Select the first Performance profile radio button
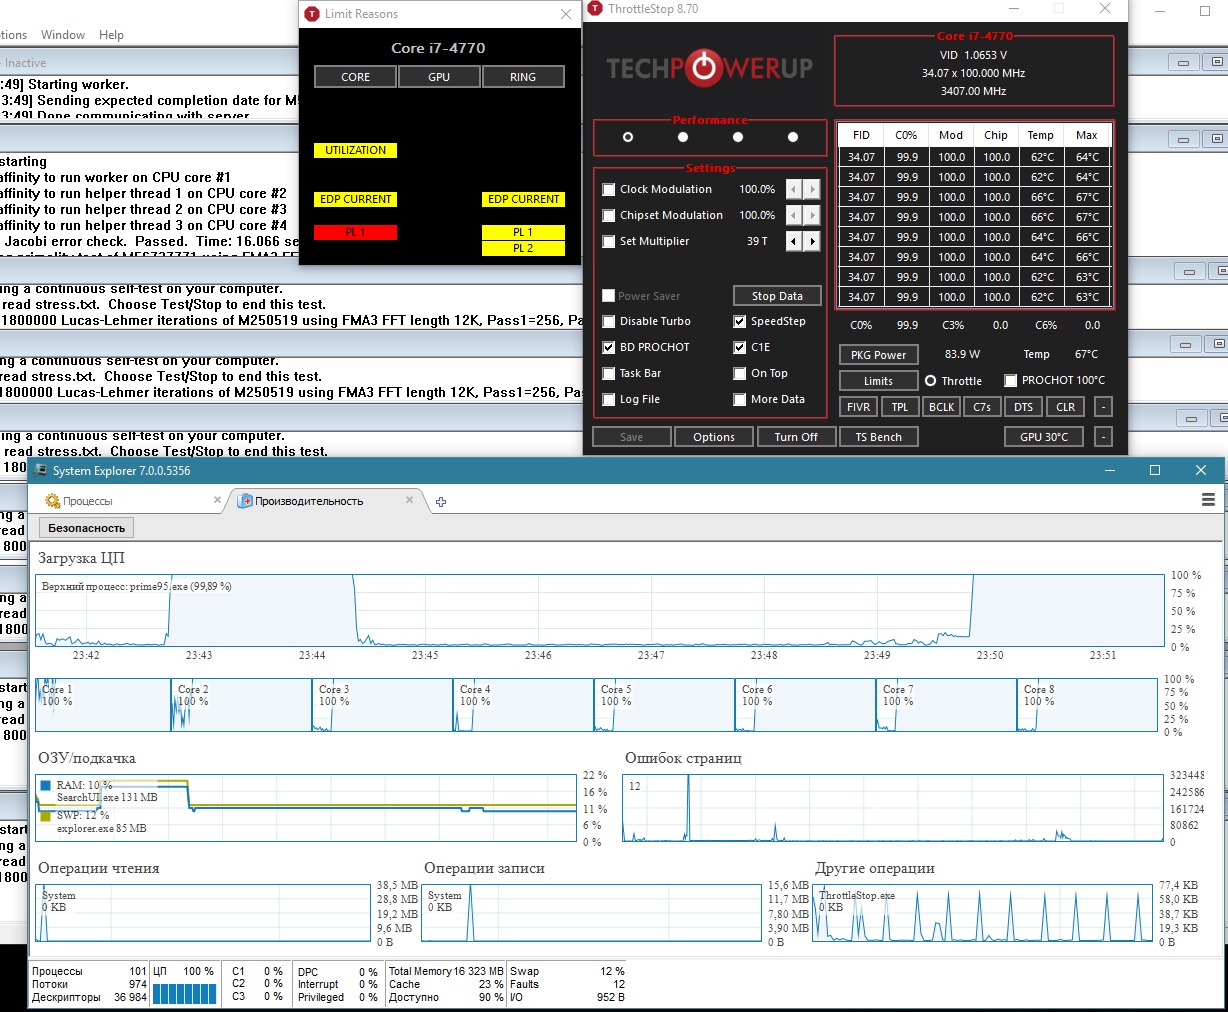The image size is (1228, 1012). pyautogui.click(x=628, y=137)
